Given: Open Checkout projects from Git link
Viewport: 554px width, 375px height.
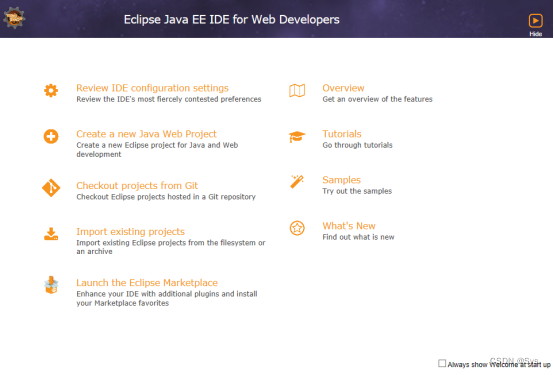Looking at the screenshot, I should pos(137,186).
